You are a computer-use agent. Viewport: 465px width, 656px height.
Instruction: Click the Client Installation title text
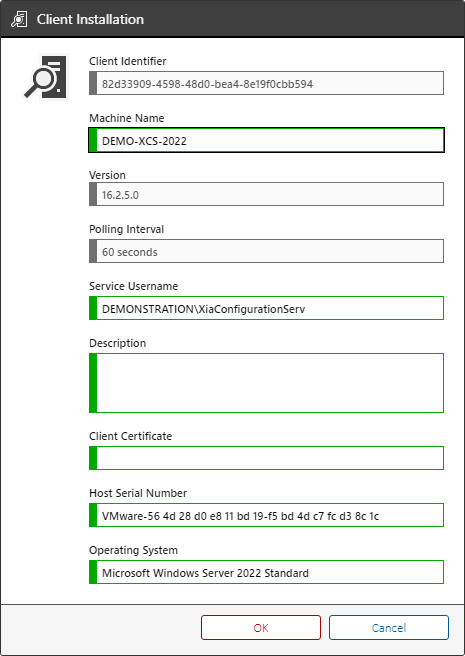click(x=90, y=19)
